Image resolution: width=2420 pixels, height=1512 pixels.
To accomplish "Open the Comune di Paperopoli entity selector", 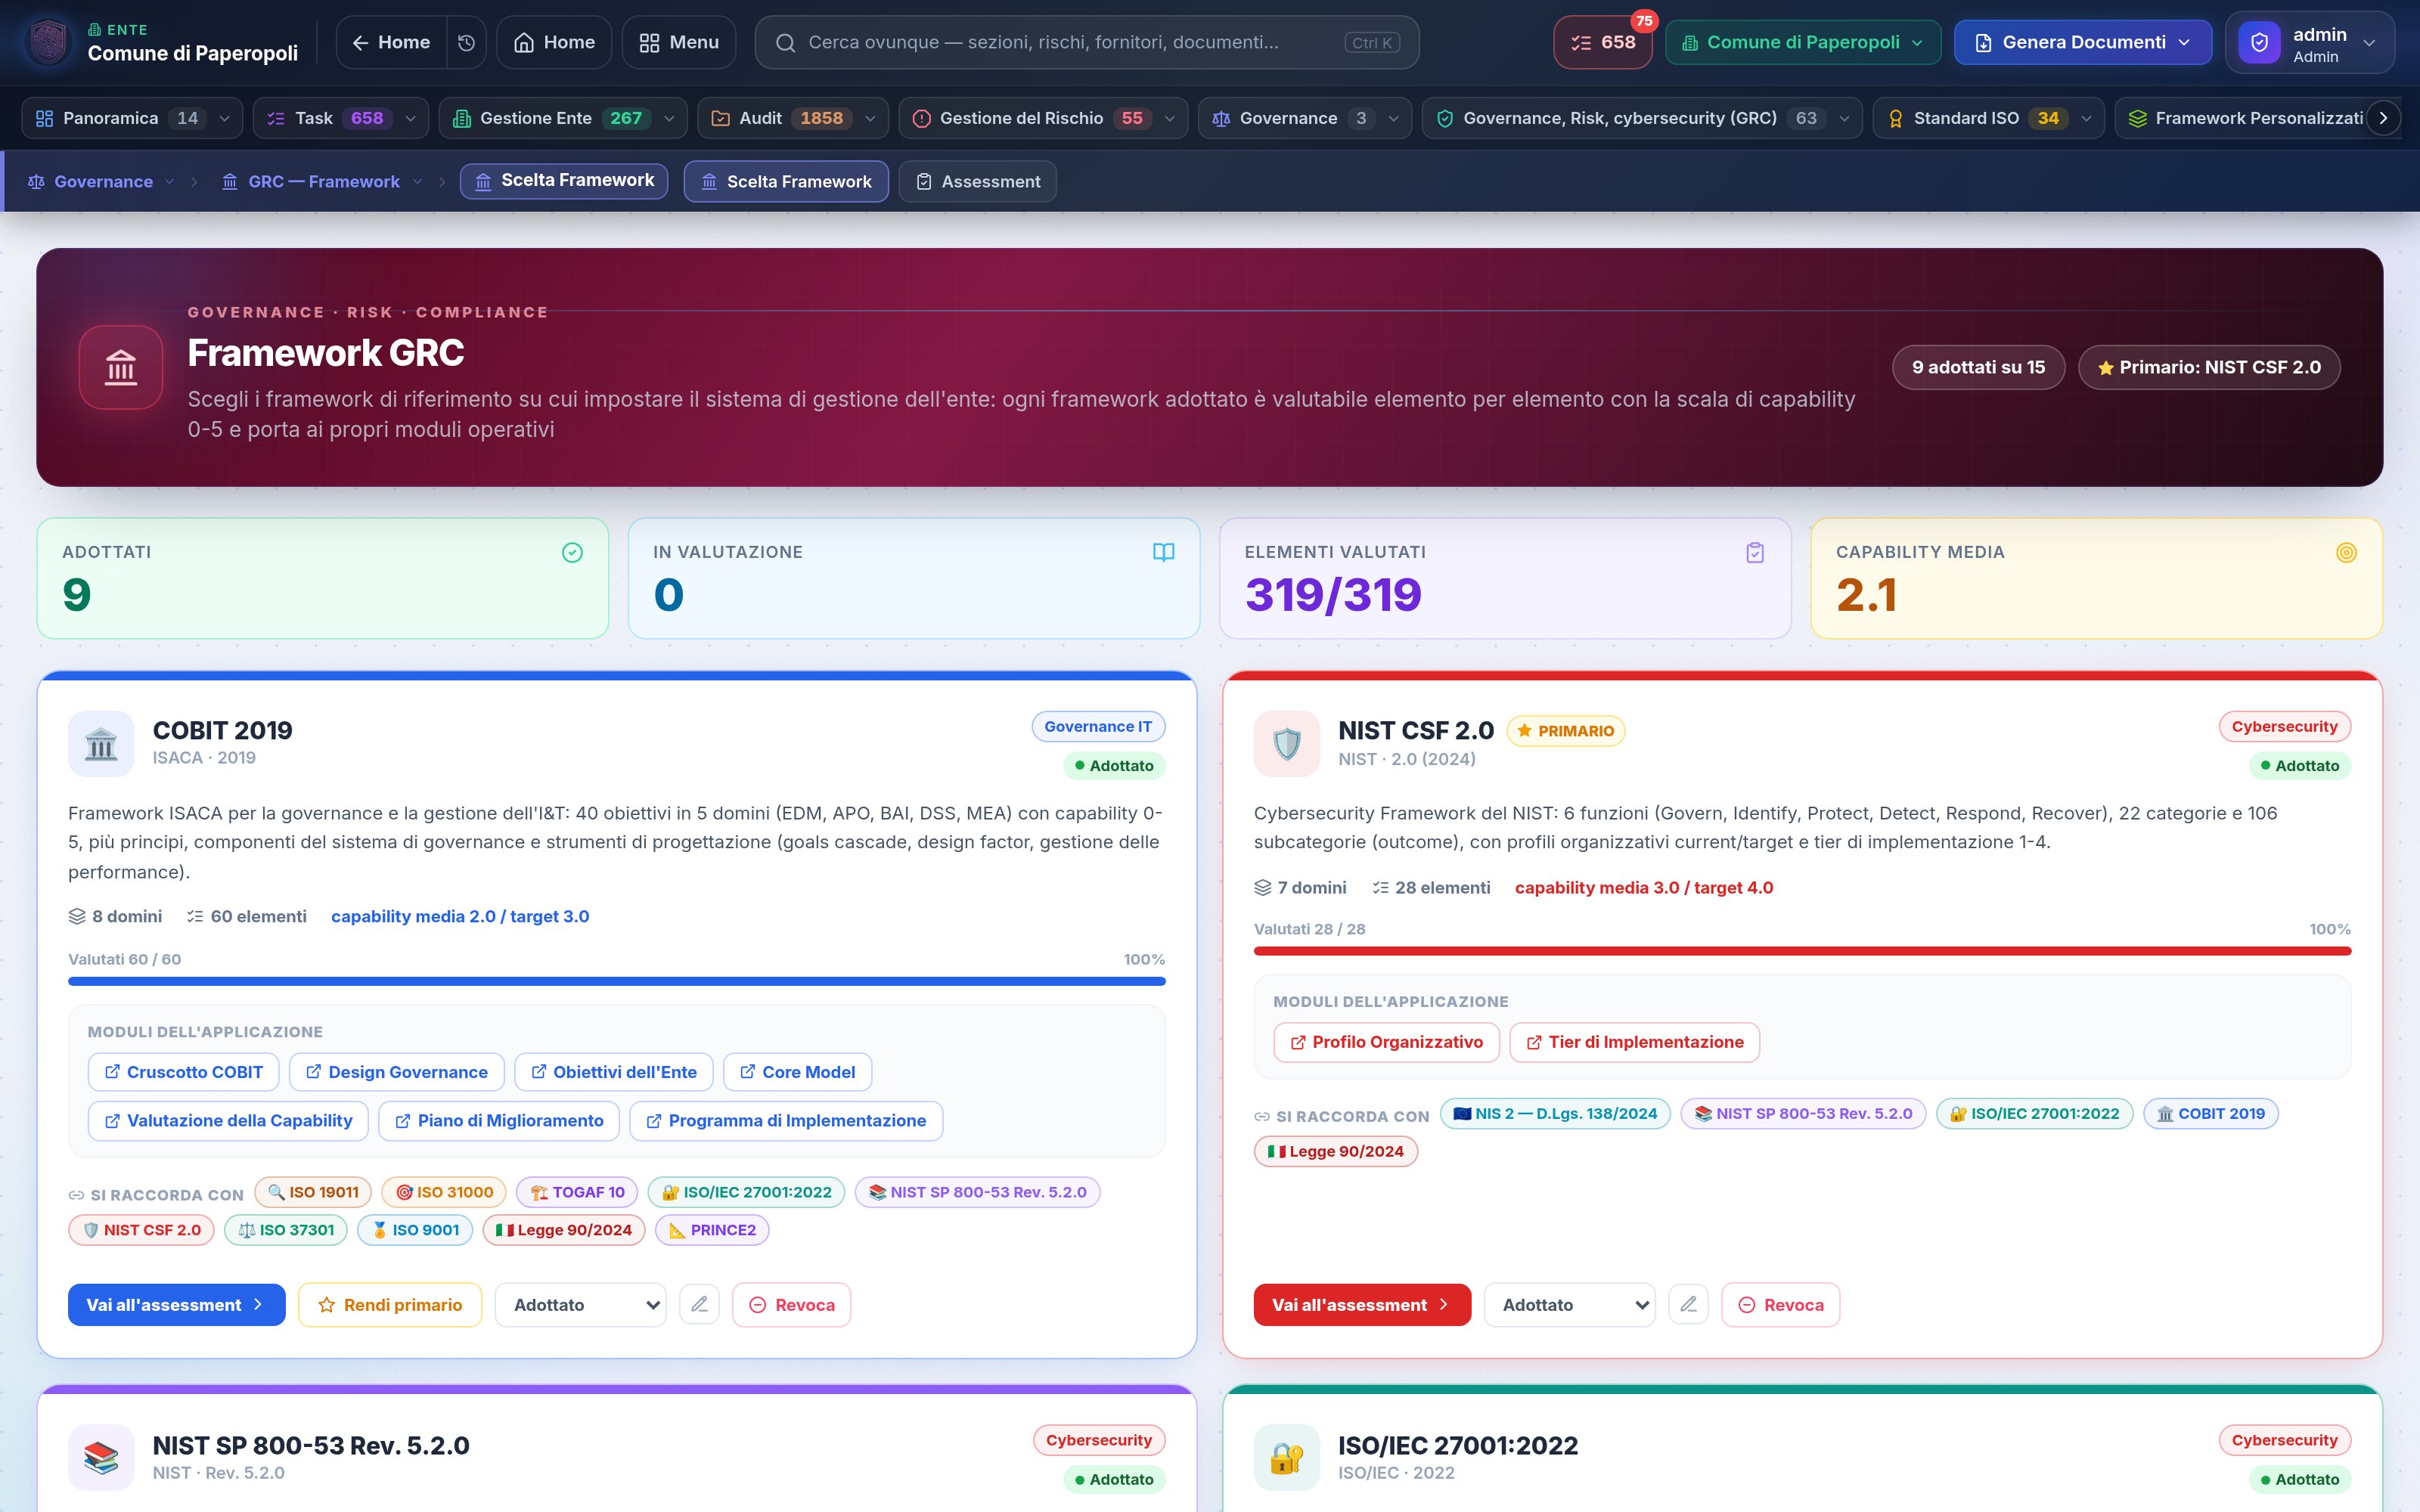I will [x=1803, y=42].
